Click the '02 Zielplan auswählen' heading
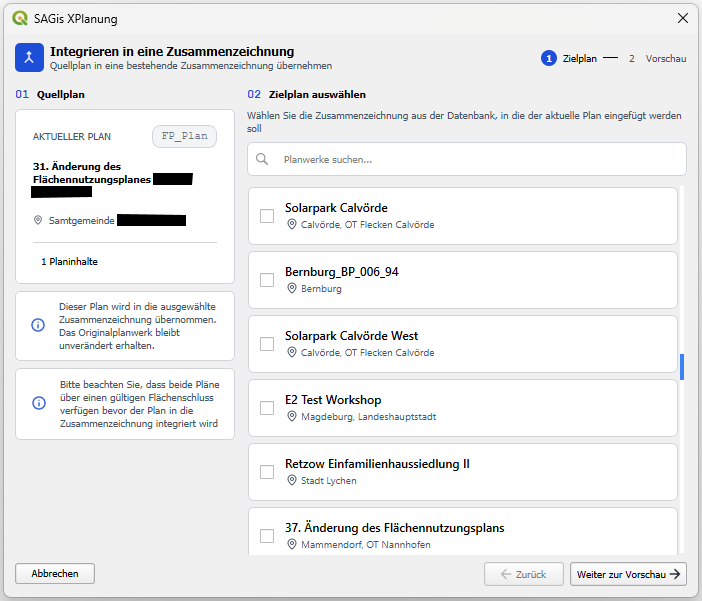Screen dimensions: 702x601 pyautogui.click(x=307, y=94)
